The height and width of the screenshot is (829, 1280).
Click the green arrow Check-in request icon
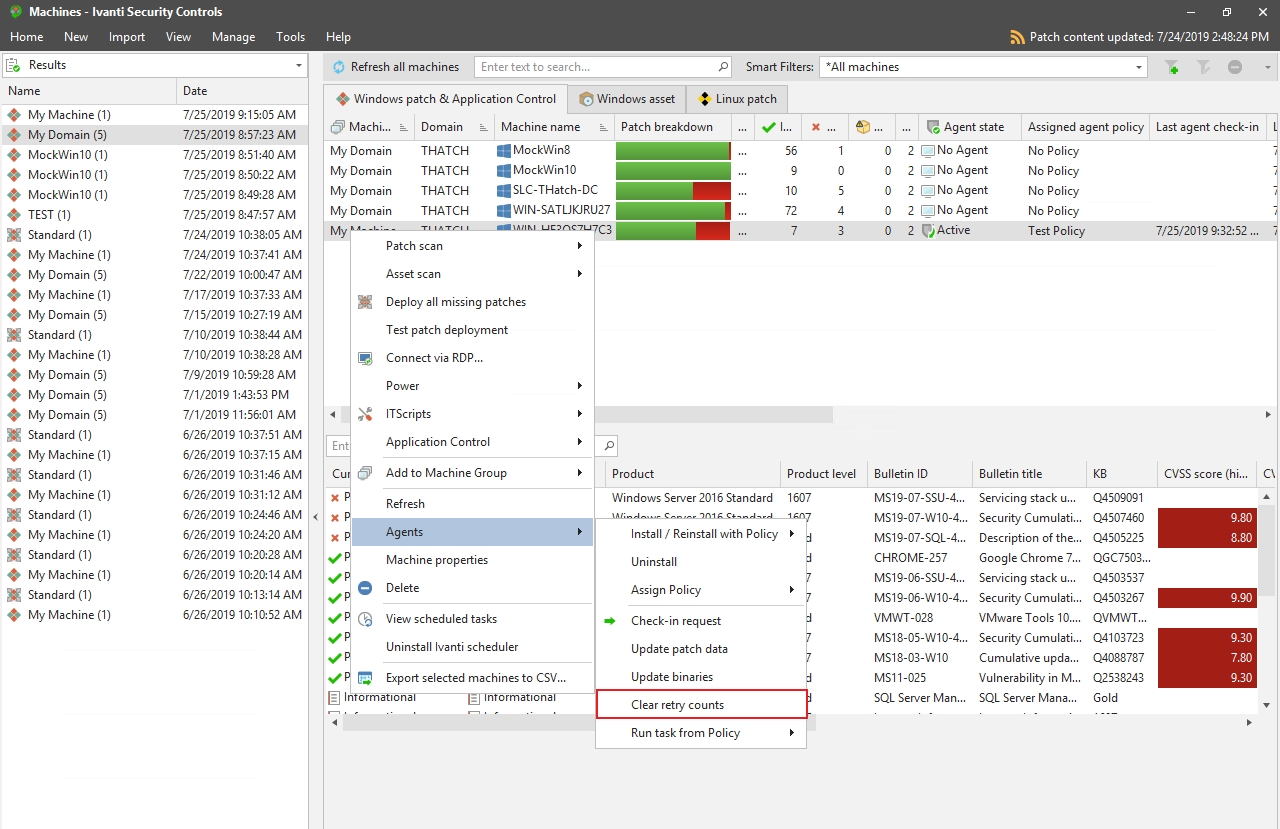tap(609, 621)
